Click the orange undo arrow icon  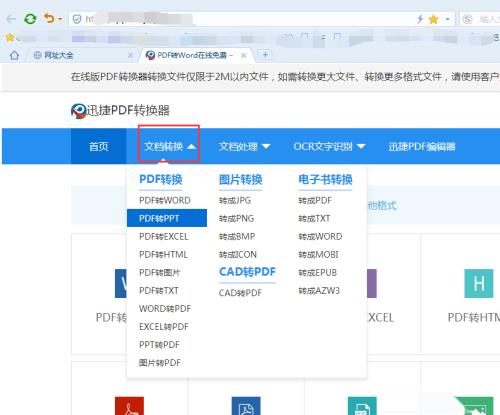coord(49,18)
